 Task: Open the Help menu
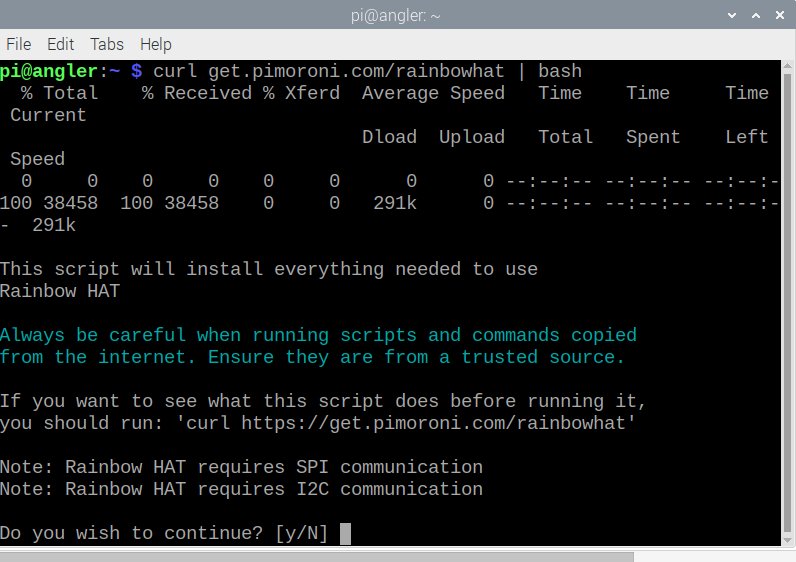pyautogui.click(x=156, y=44)
